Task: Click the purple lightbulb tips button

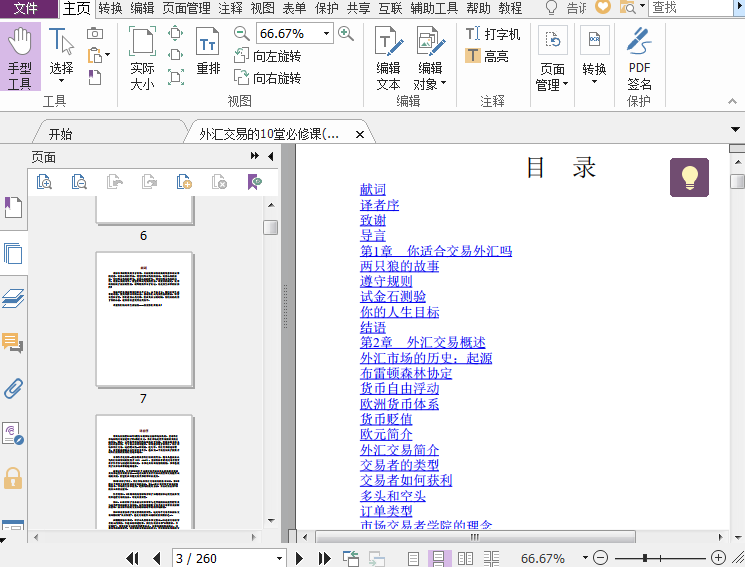Action: pyautogui.click(x=689, y=177)
